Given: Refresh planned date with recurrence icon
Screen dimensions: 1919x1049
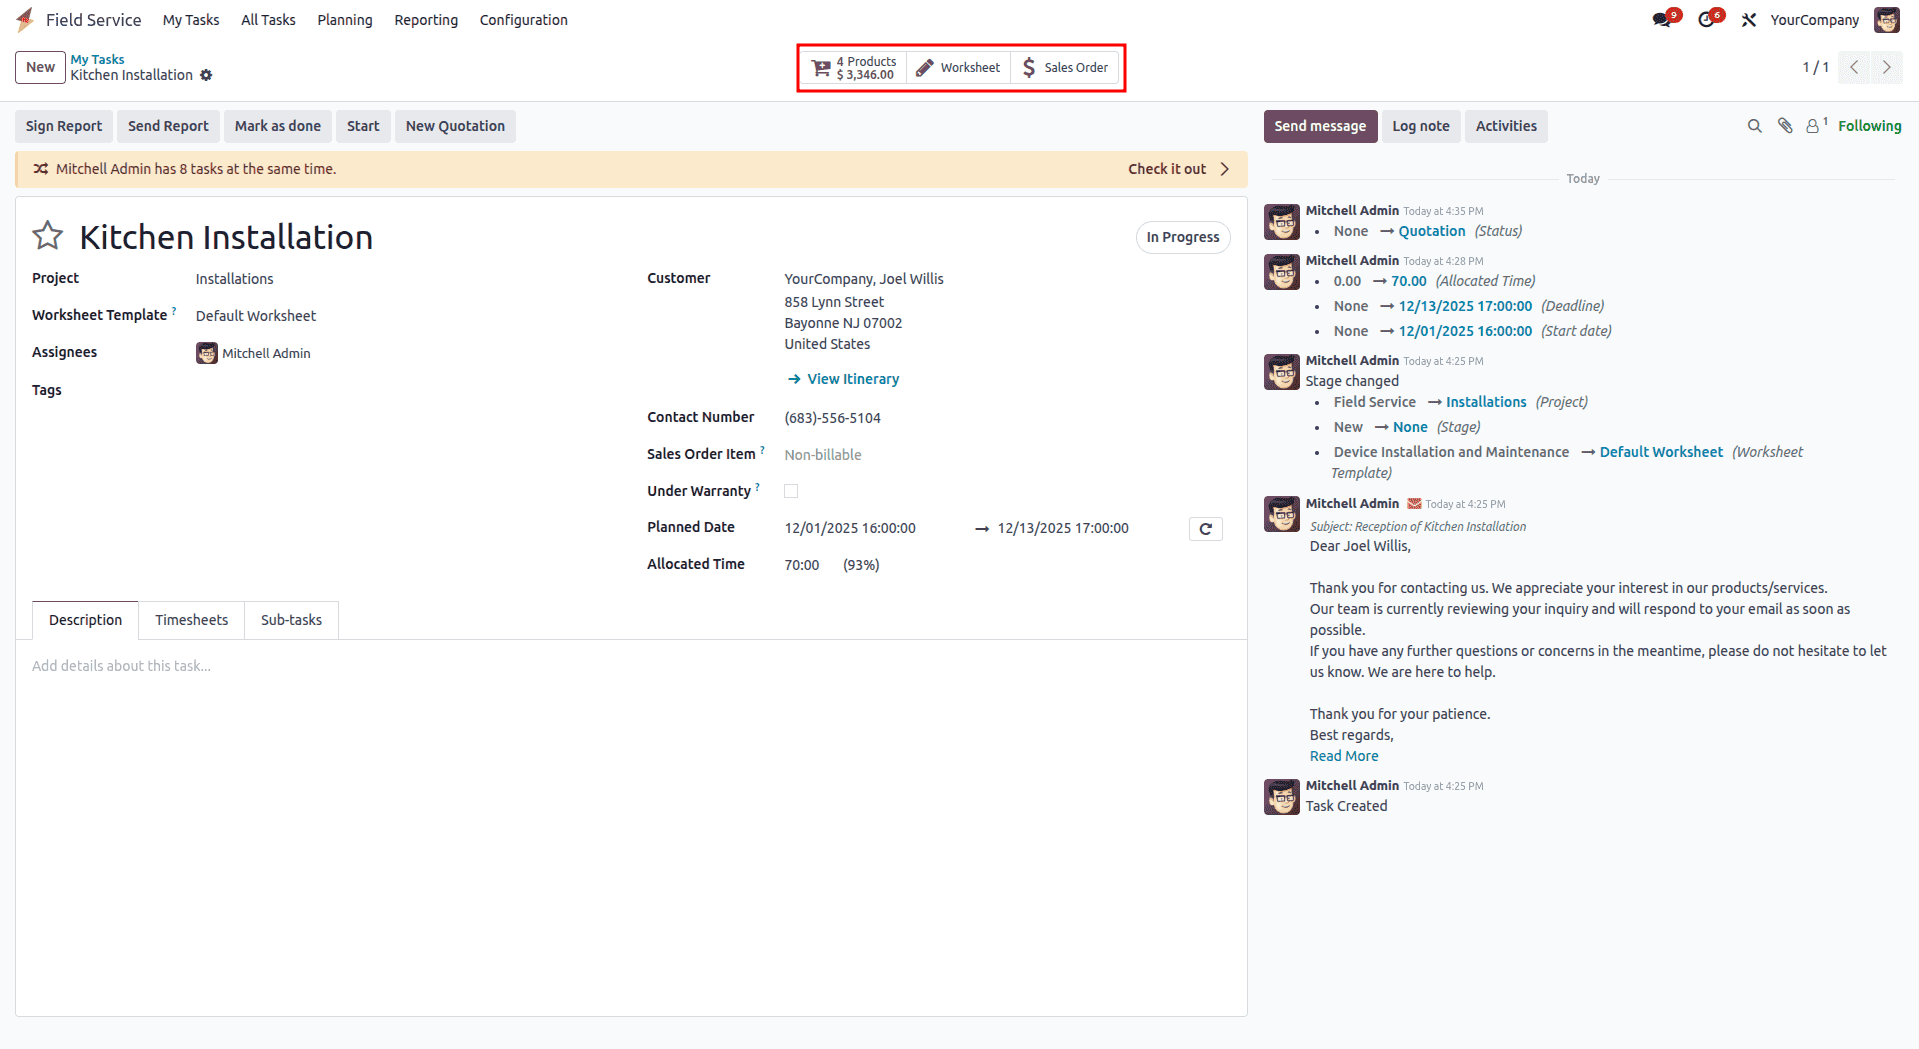Looking at the screenshot, I should [1205, 528].
